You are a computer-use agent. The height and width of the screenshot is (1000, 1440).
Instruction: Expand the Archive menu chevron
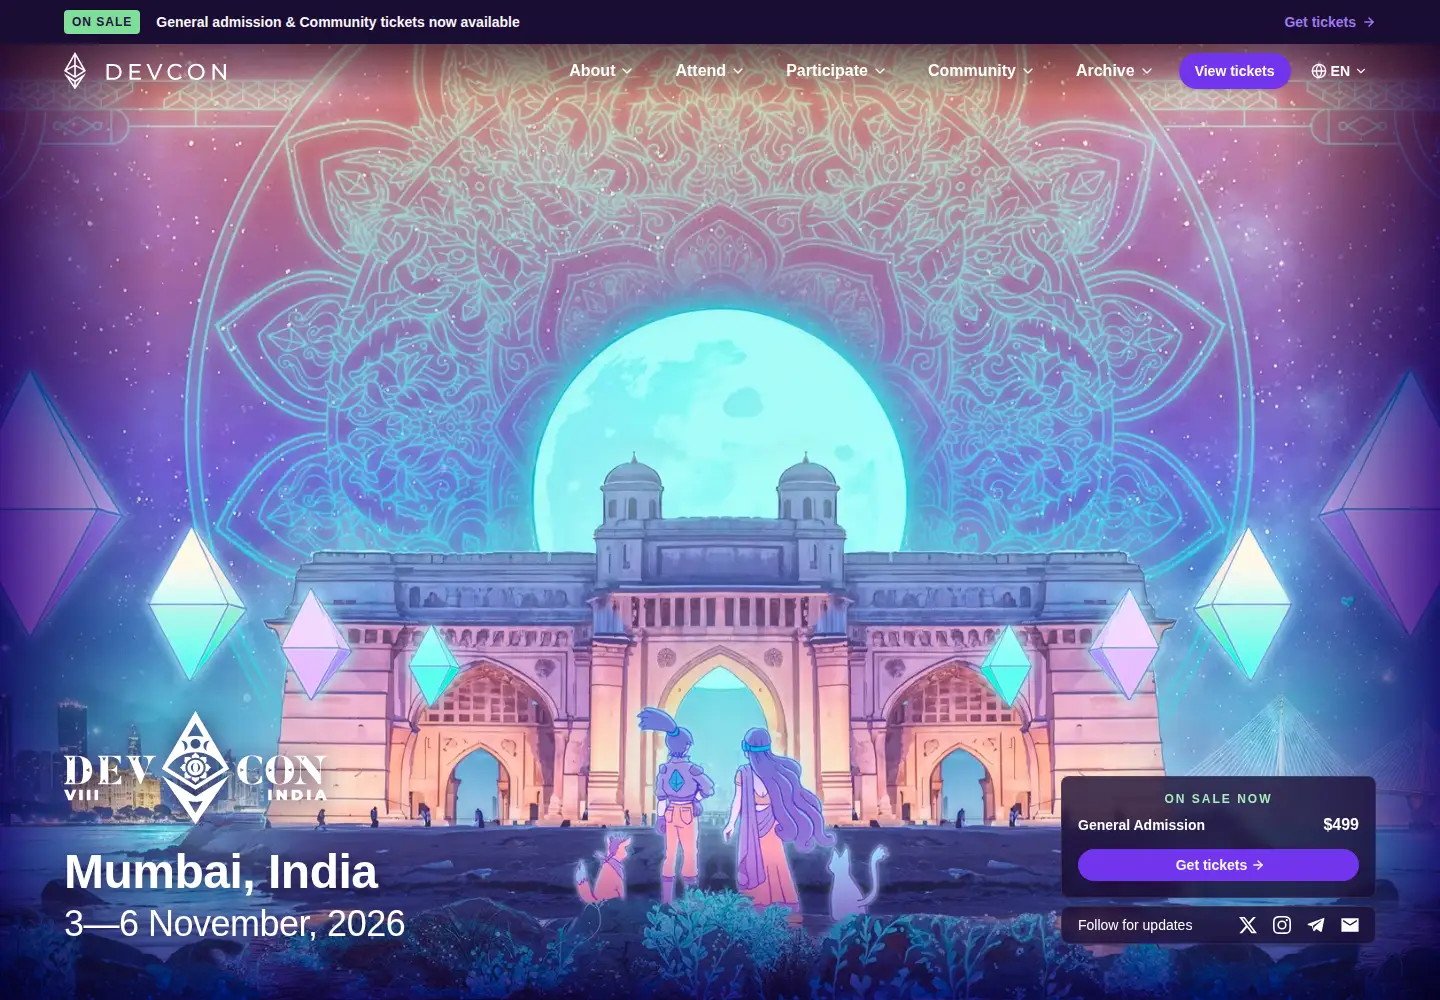1147,71
